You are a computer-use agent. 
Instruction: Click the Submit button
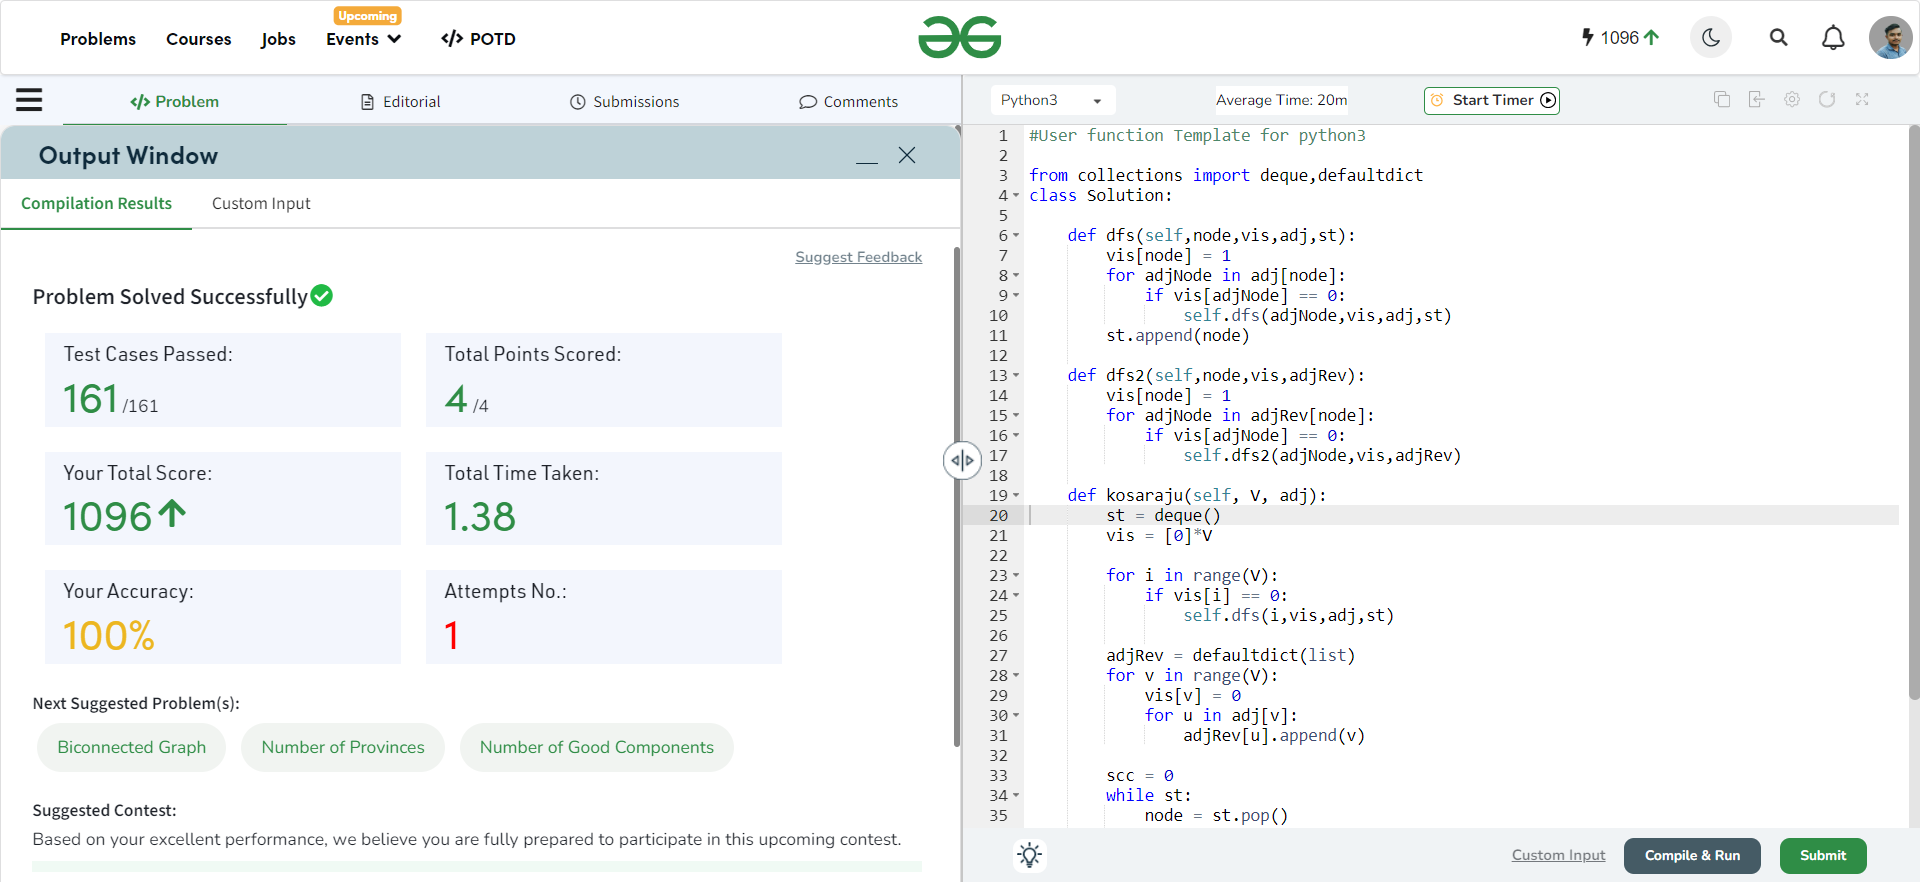tap(1823, 855)
